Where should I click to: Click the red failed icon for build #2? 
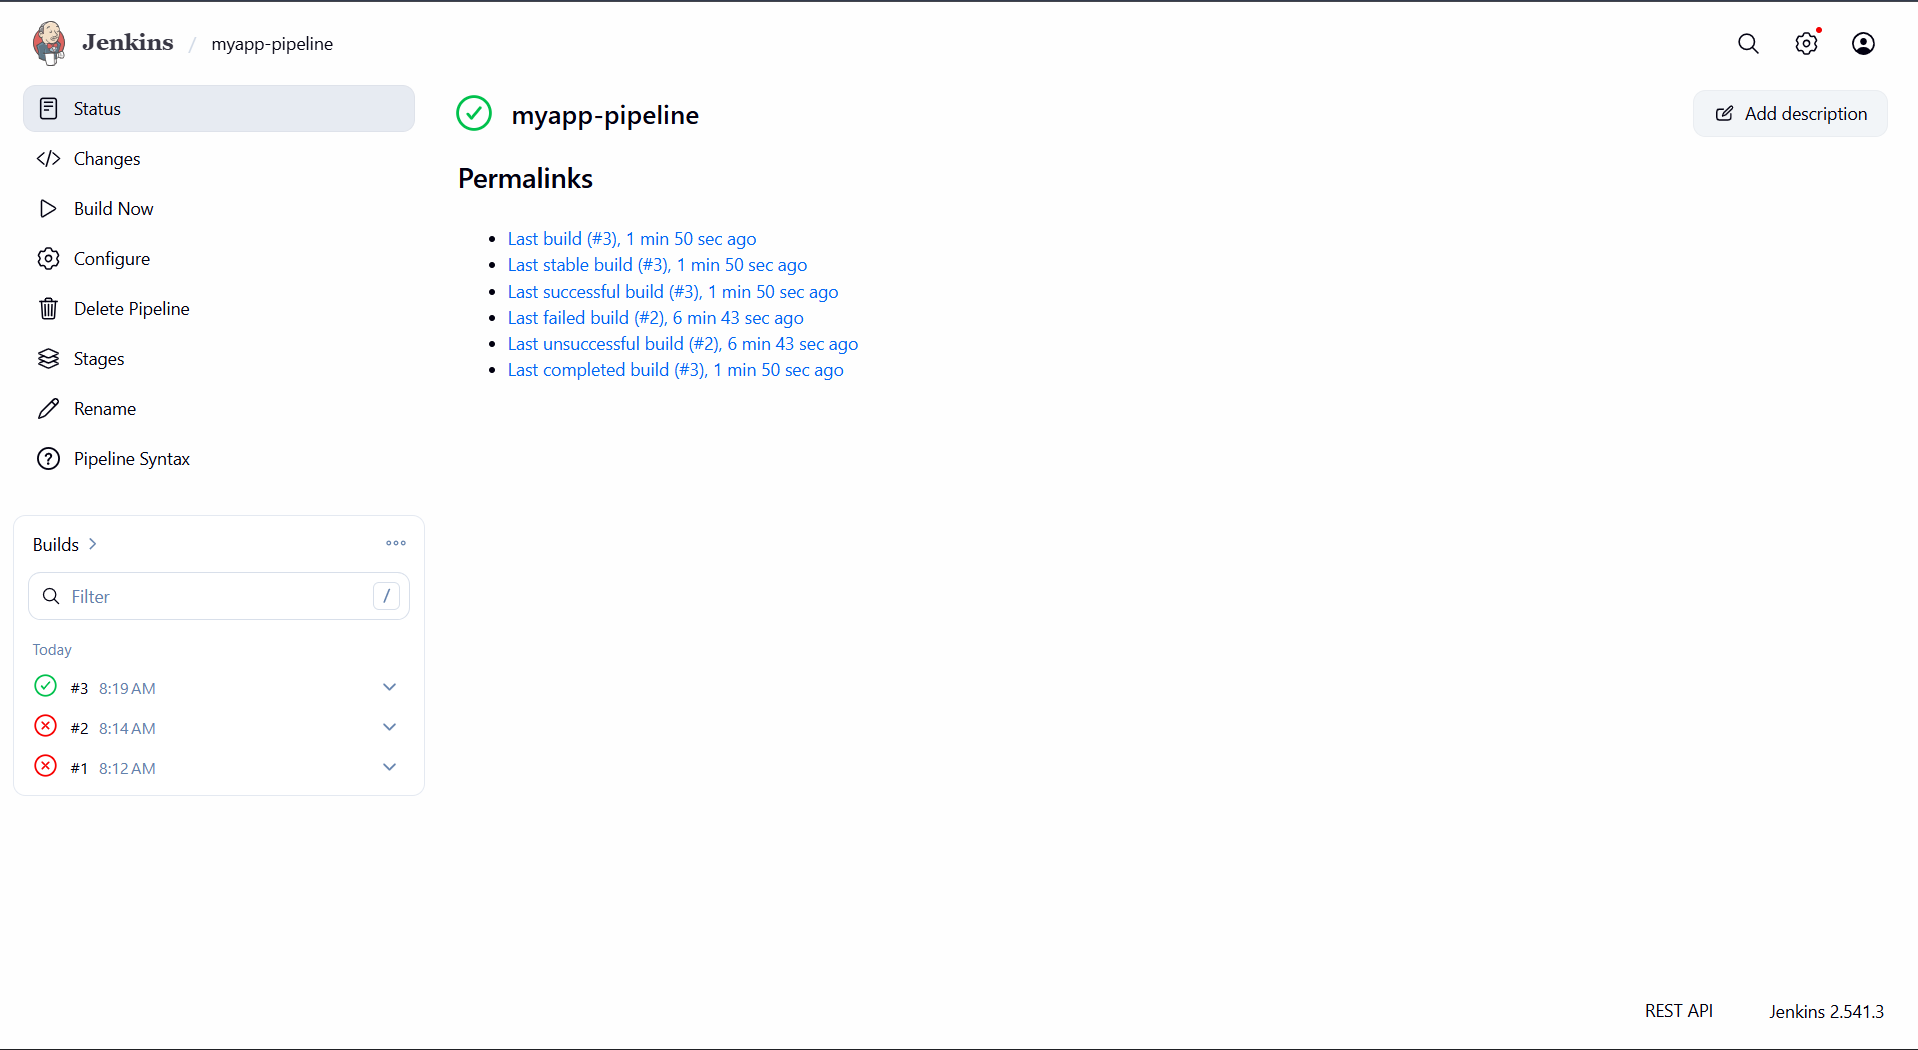pyautogui.click(x=46, y=726)
